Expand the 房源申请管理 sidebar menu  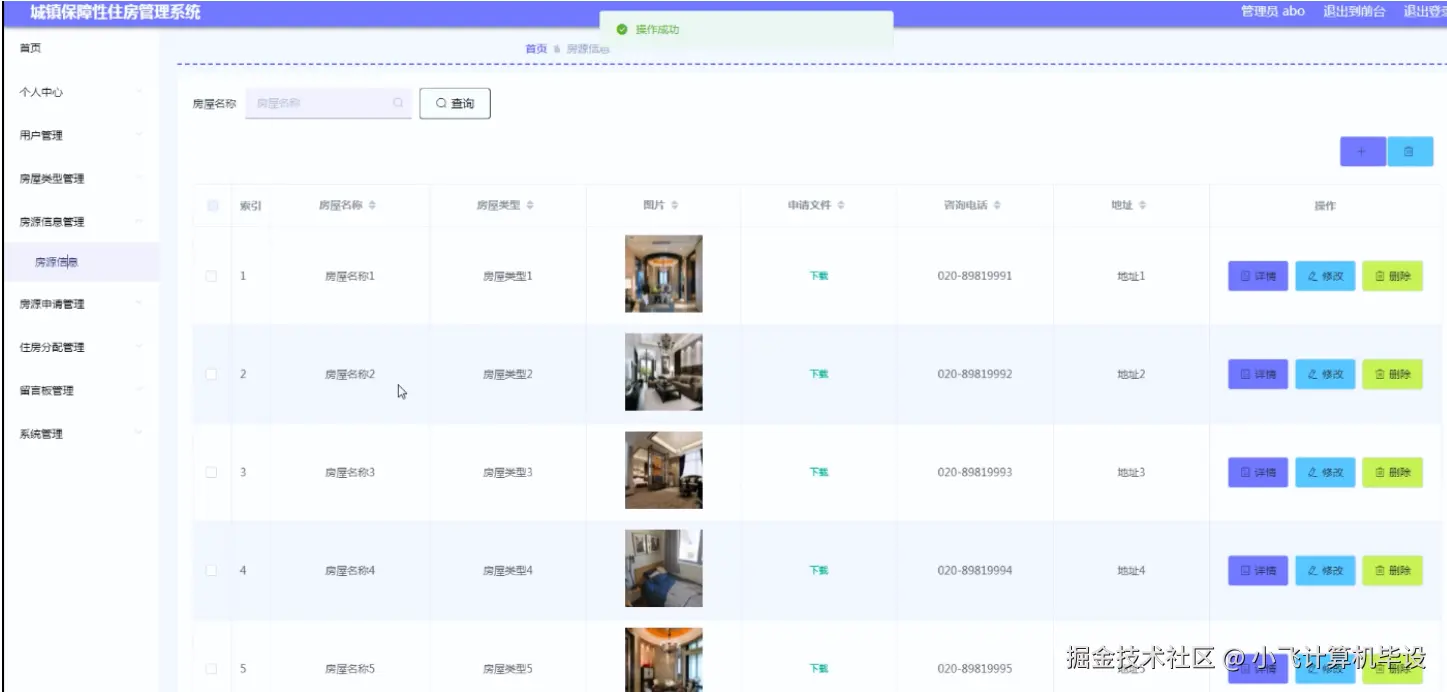point(80,304)
